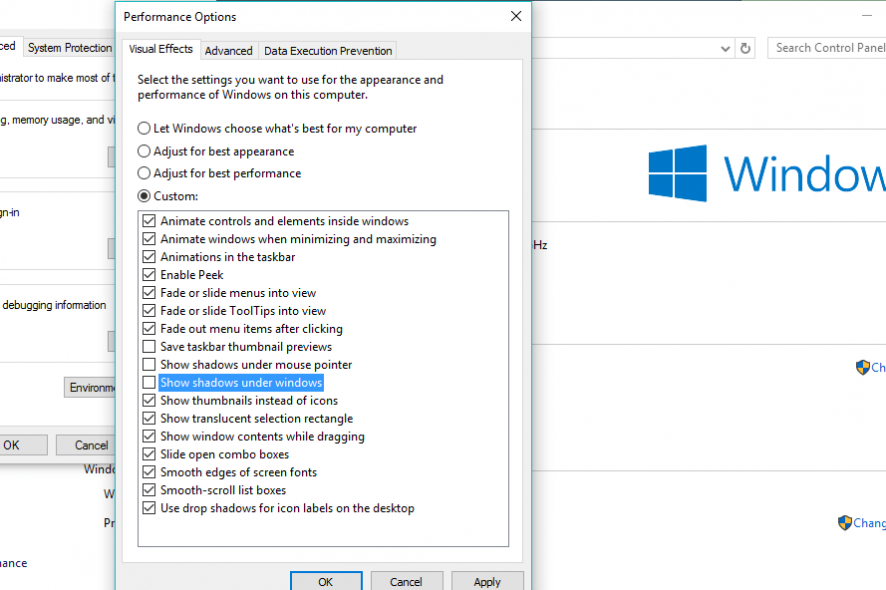Uncheck Use drop shadows for icon labels

click(149, 508)
